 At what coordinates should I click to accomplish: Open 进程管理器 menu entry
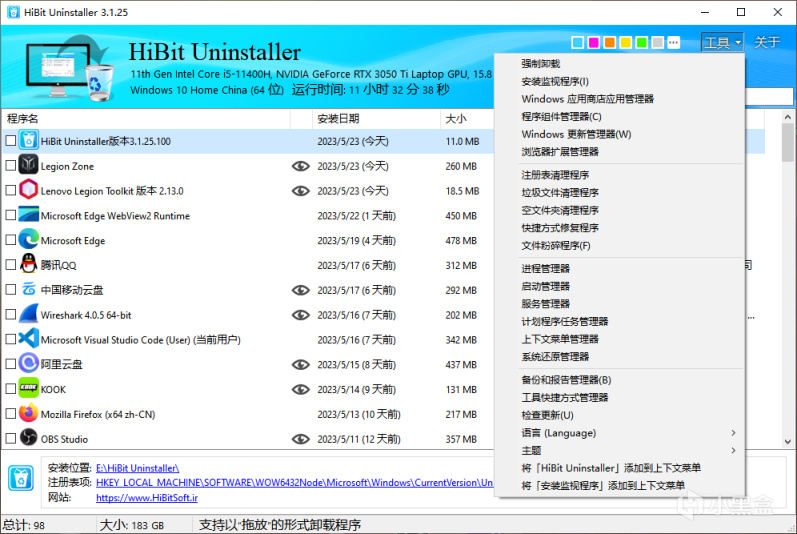620,269
